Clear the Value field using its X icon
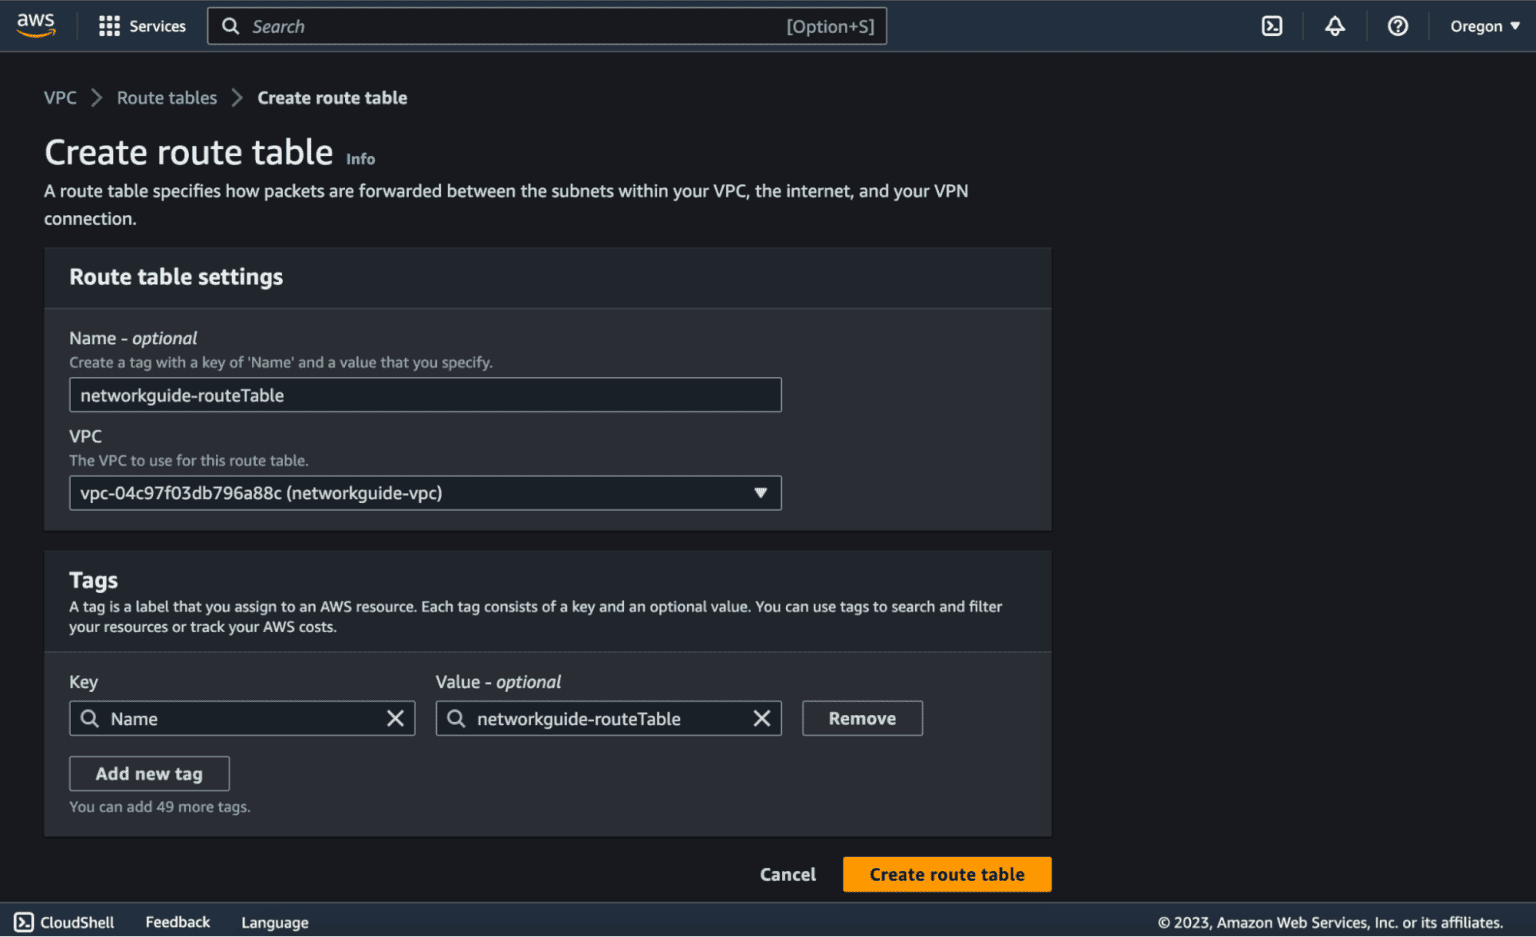The height and width of the screenshot is (937, 1536). (x=762, y=718)
